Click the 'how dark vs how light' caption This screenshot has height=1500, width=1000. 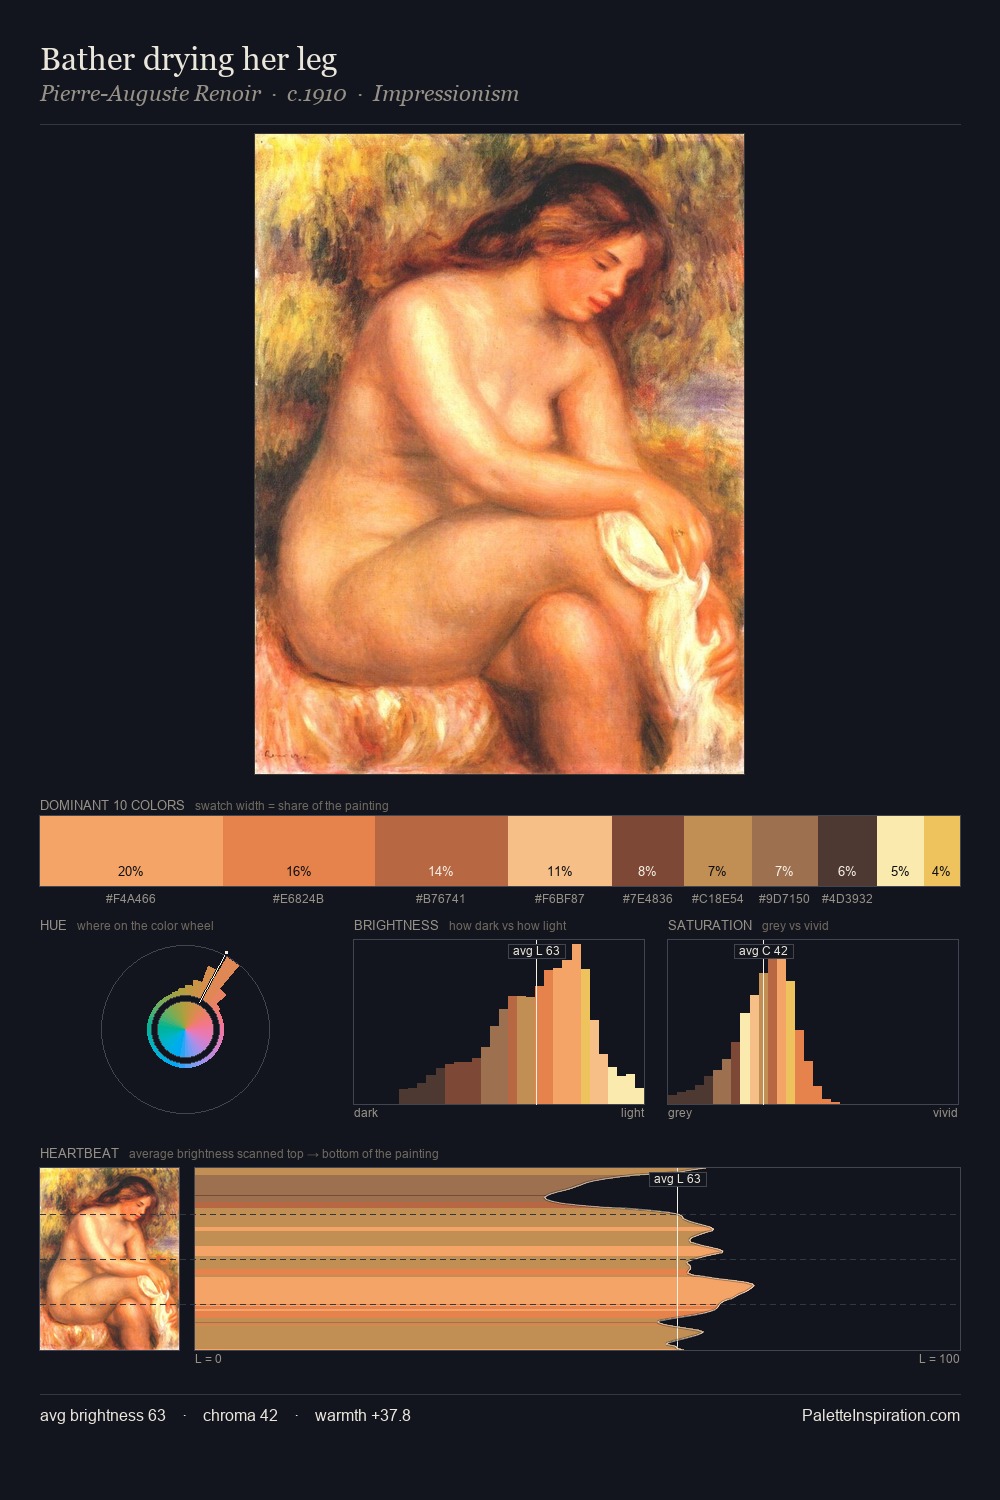pos(507,926)
